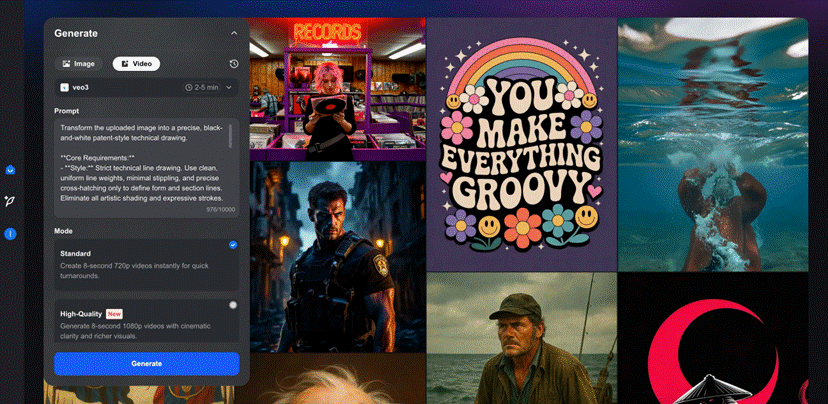Click the 2-5 min time estimate badge
828x404 pixels.
click(x=203, y=88)
